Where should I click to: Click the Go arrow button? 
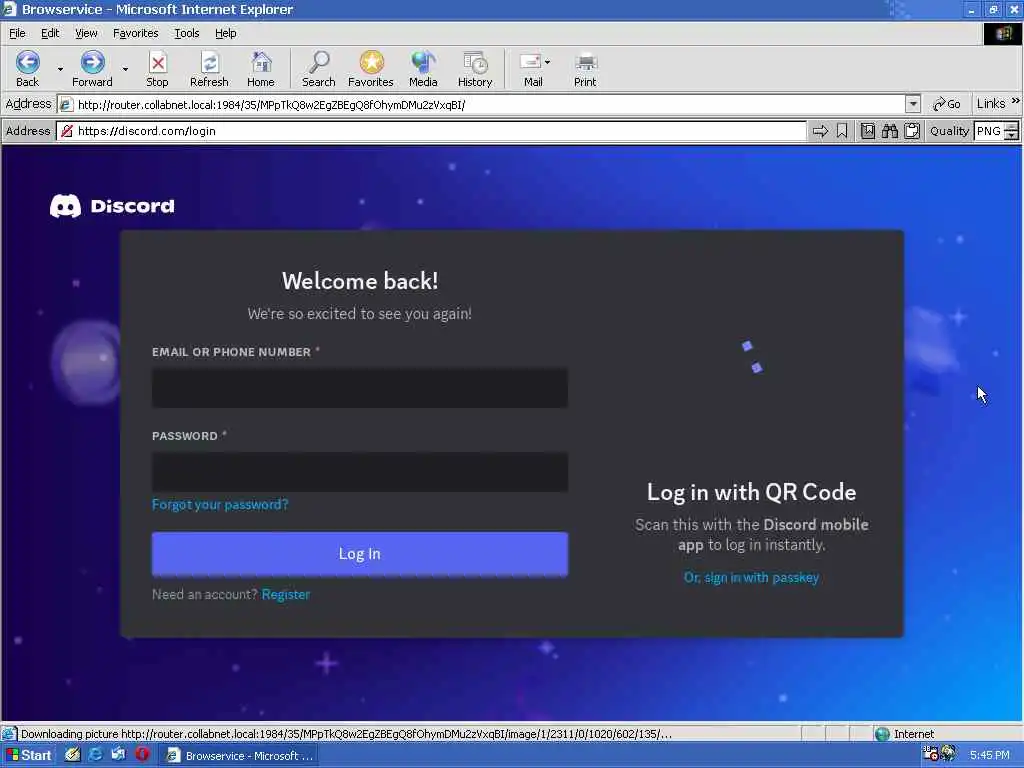947,104
